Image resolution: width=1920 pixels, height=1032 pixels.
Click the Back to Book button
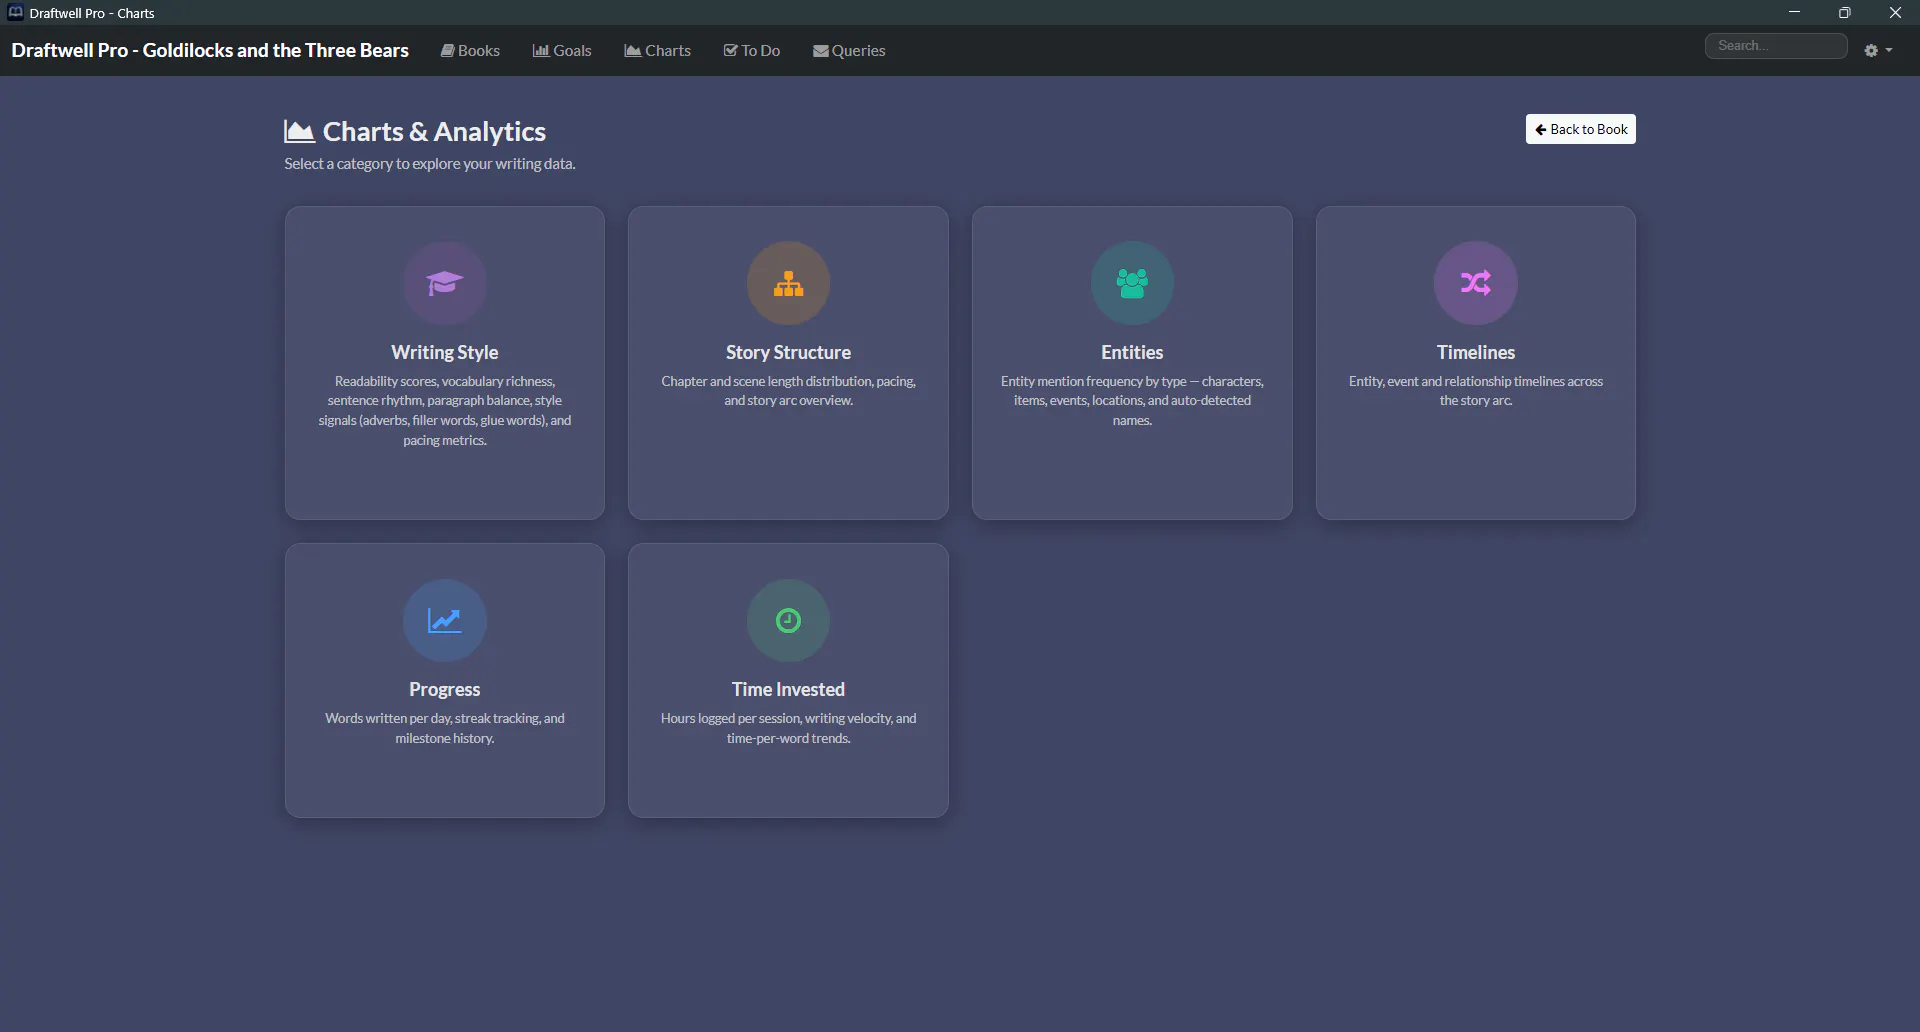click(x=1581, y=129)
